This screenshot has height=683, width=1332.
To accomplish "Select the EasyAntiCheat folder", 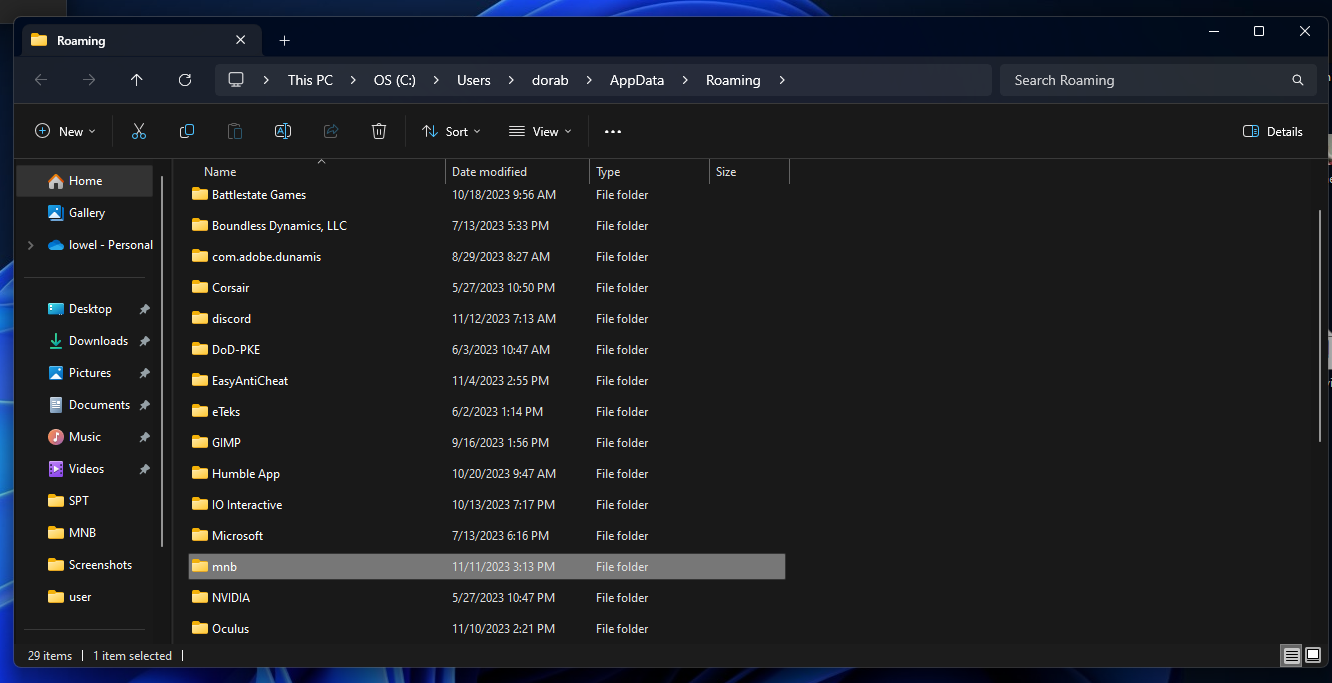I will (487, 381).
